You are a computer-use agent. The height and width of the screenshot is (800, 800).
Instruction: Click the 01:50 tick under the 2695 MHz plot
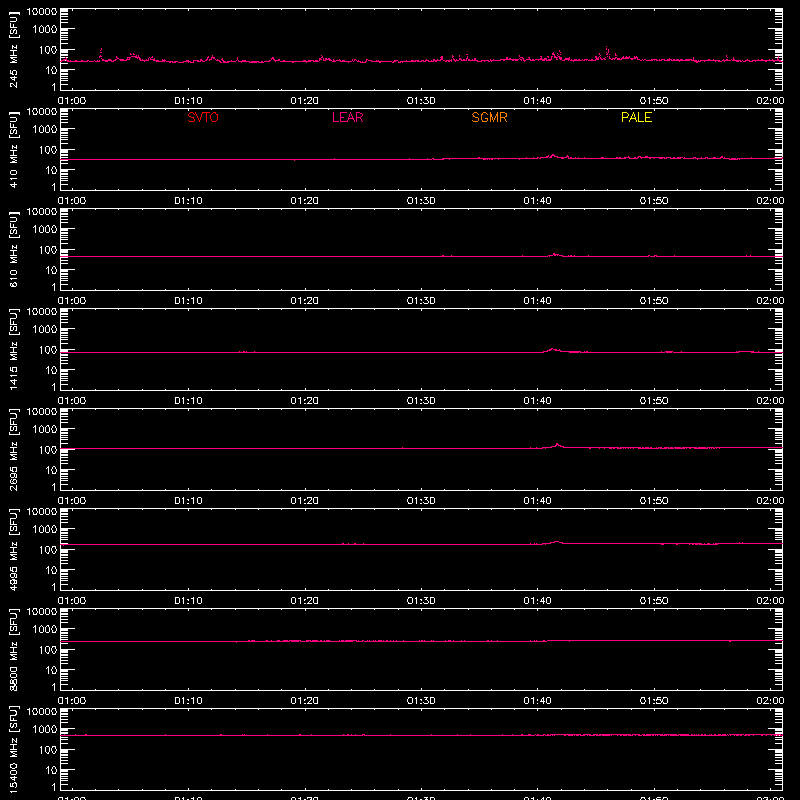coord(654,501)
